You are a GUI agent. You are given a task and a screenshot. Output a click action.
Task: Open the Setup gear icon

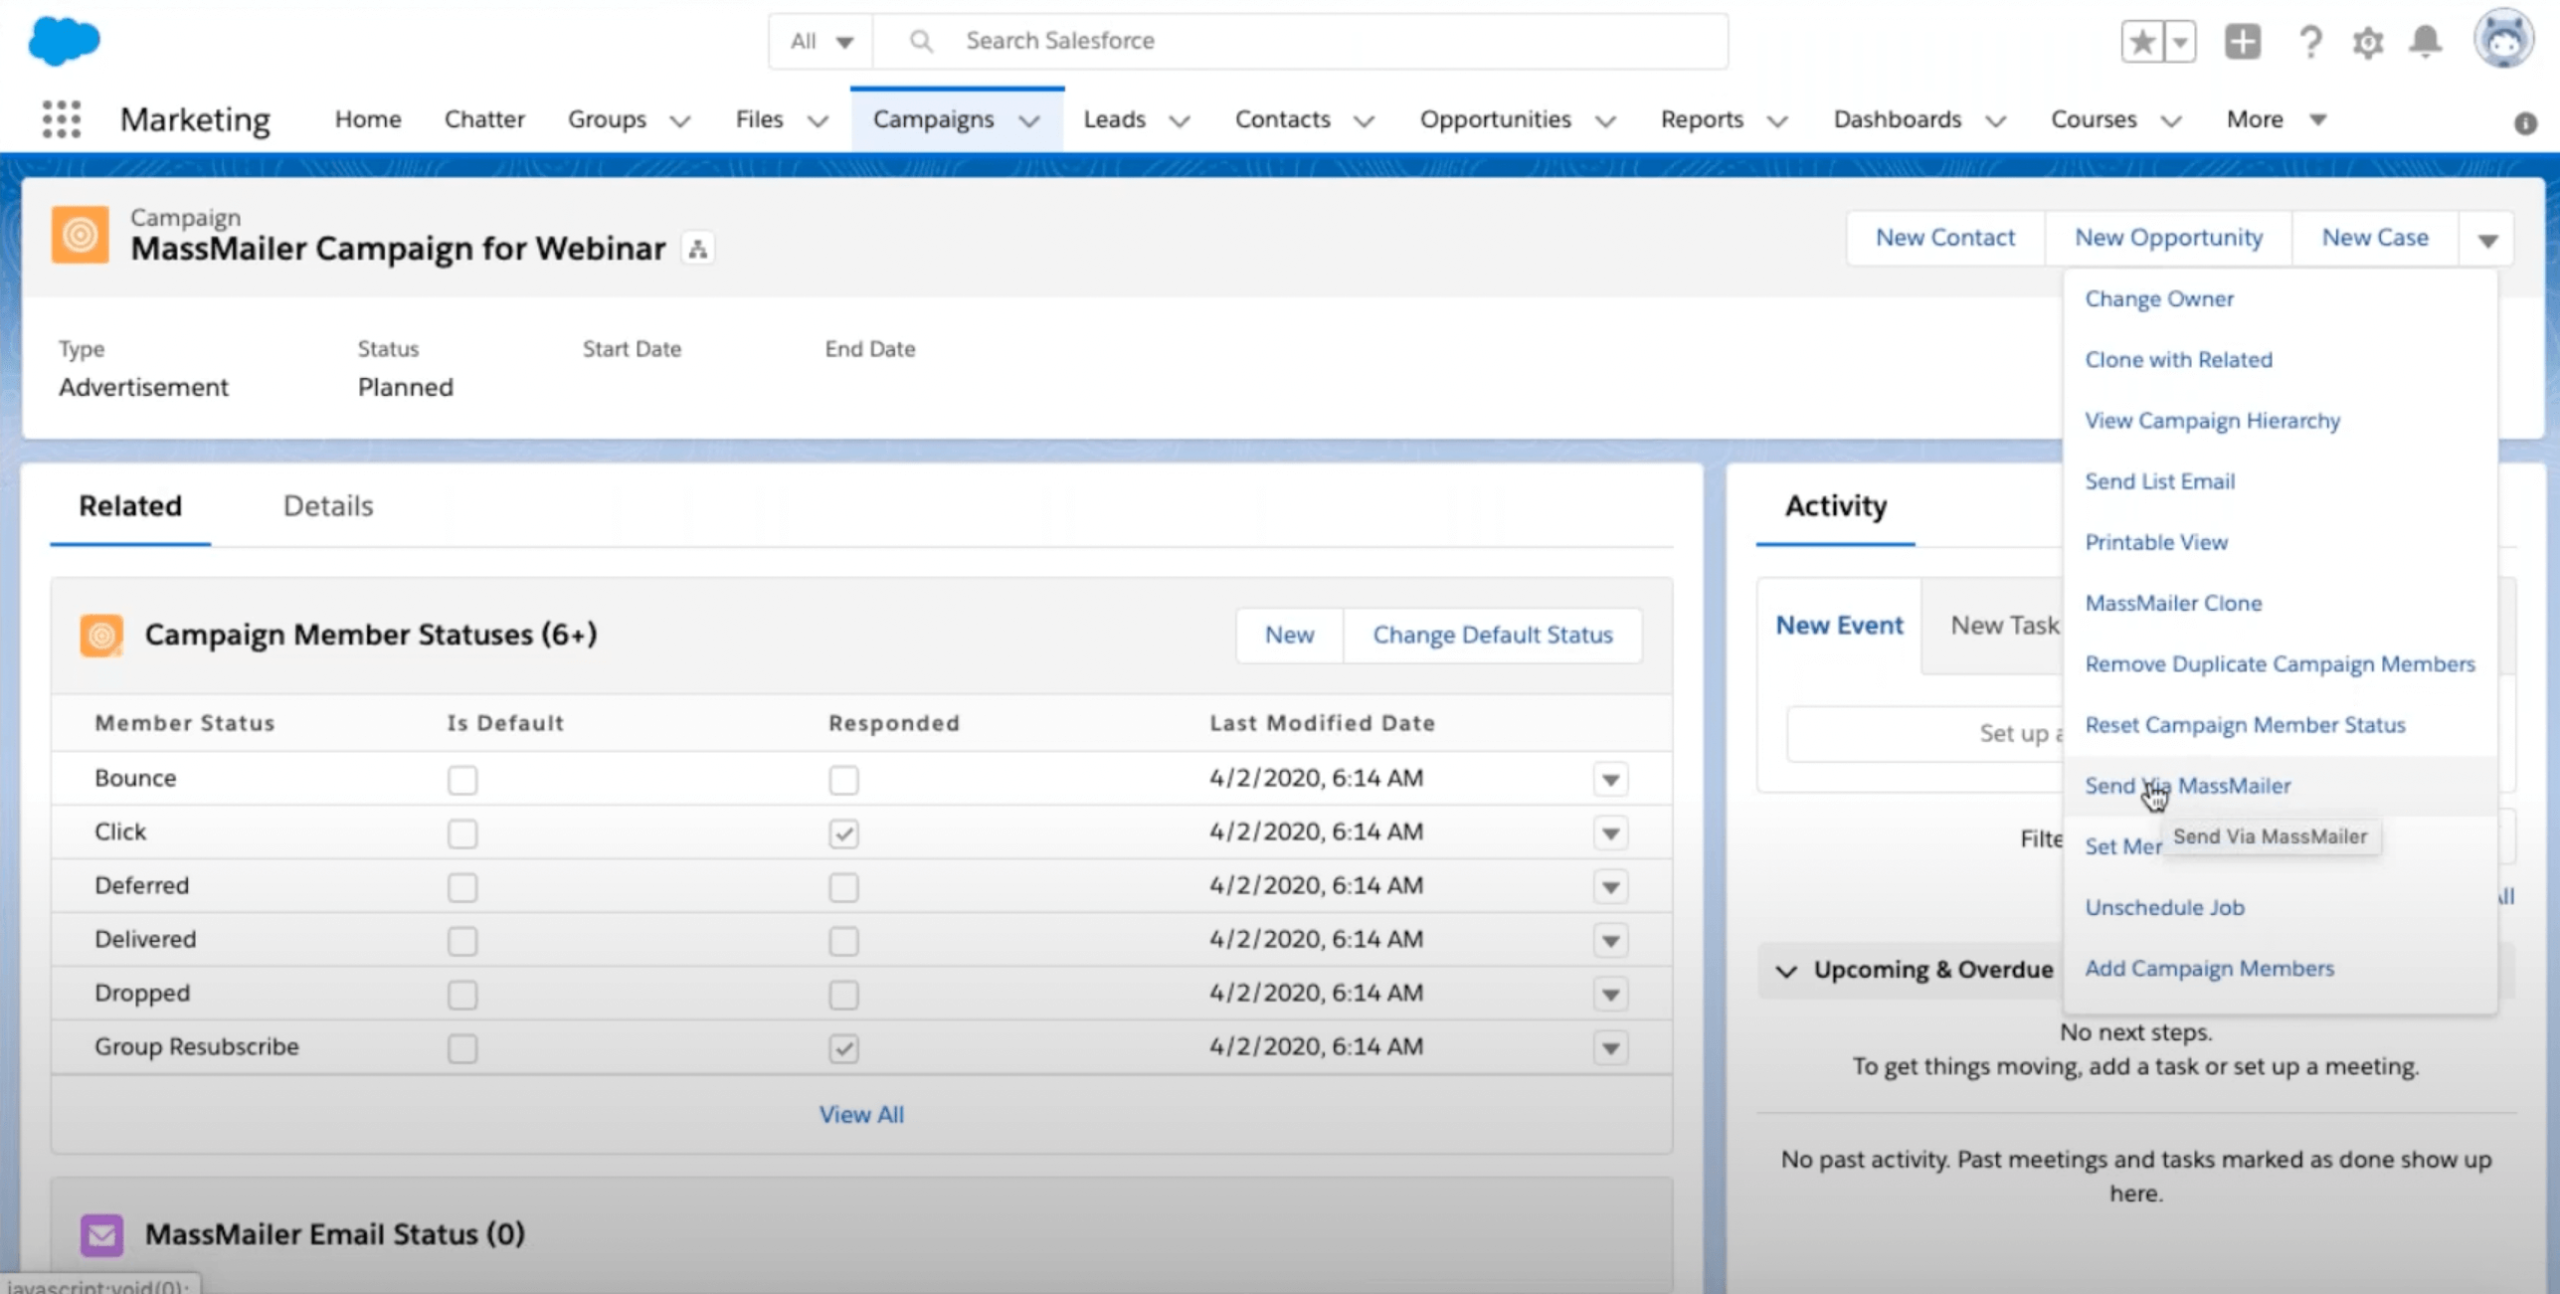click(x=2367, y=42)
